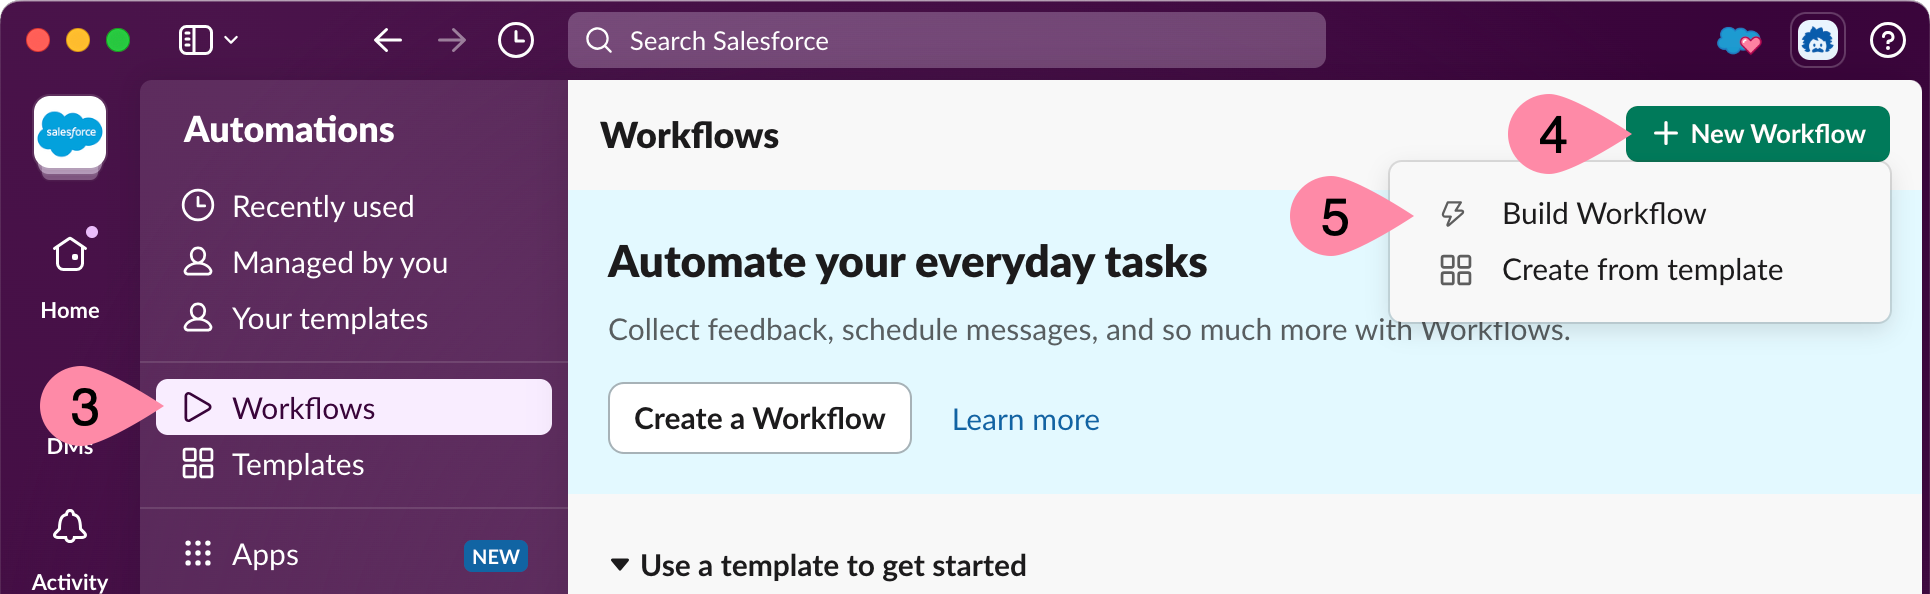The height and width of the screenshot is (594, 1930).
Task: Click the Search Salesforce field
Action: [x=946, y=41]
